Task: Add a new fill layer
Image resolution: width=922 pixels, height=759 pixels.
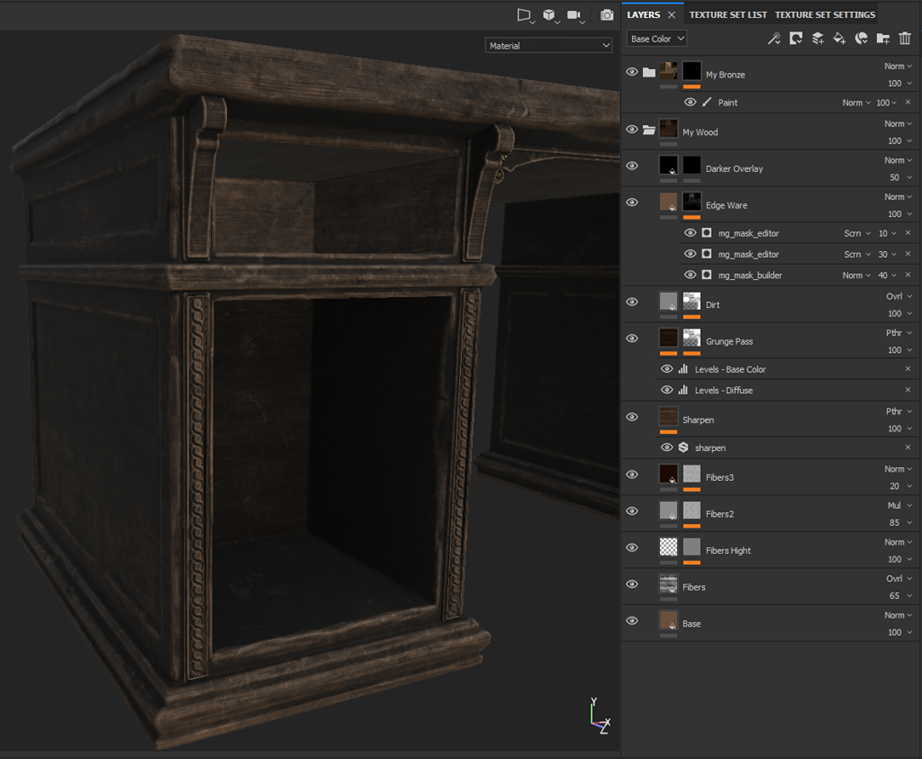Action: click(839, 39)
